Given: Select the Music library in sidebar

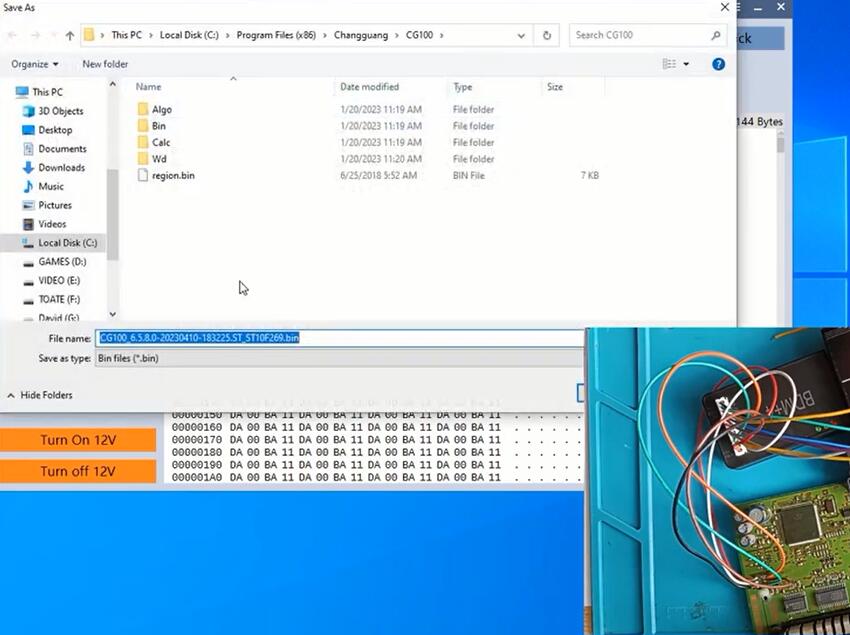Looking at the screenshot, I should click(50, 186).
